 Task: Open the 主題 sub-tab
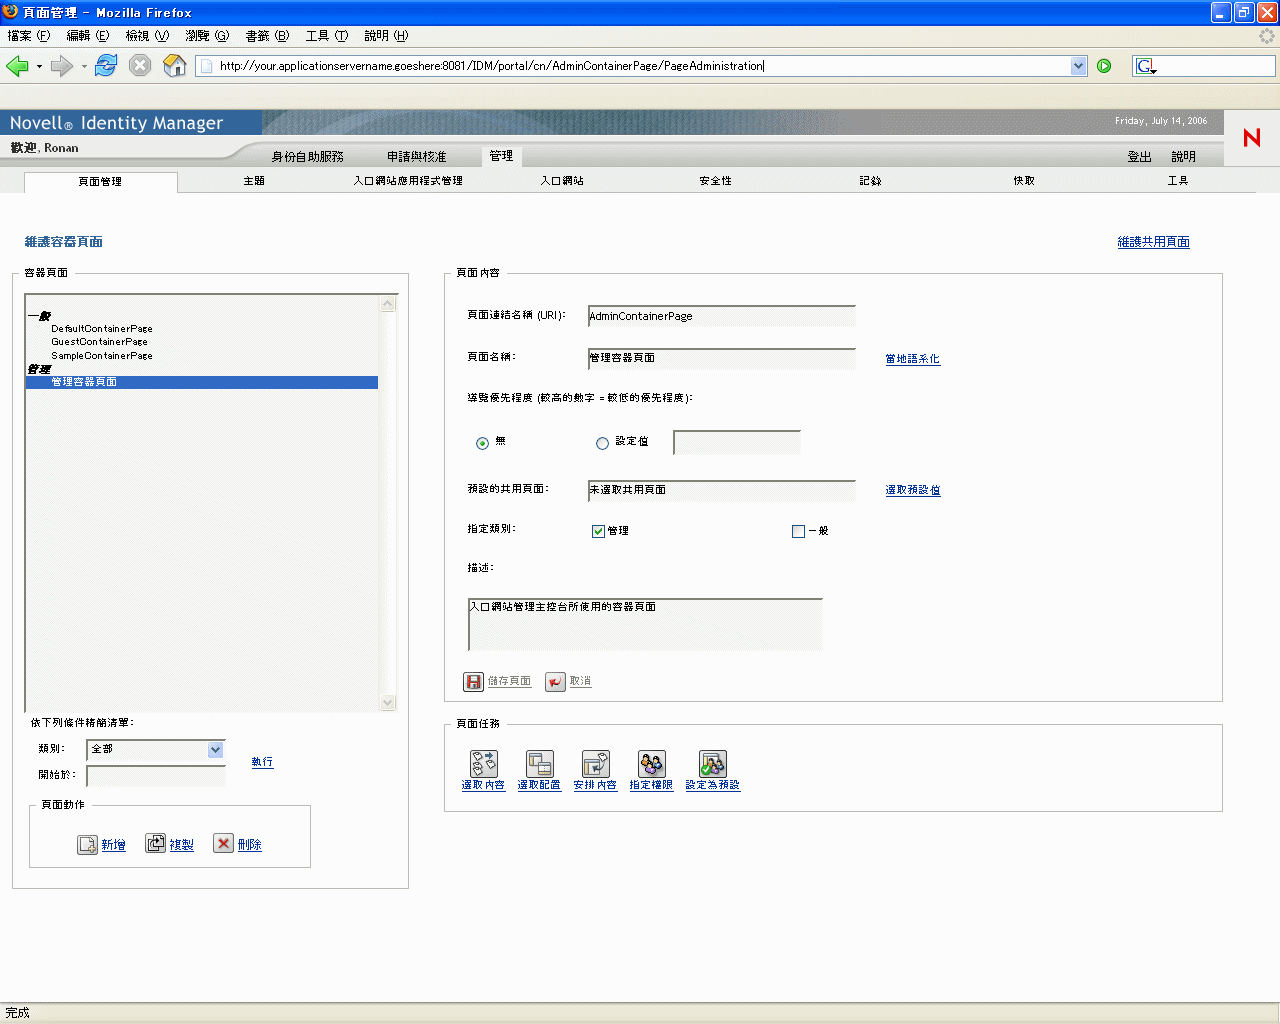coord(254,181)
